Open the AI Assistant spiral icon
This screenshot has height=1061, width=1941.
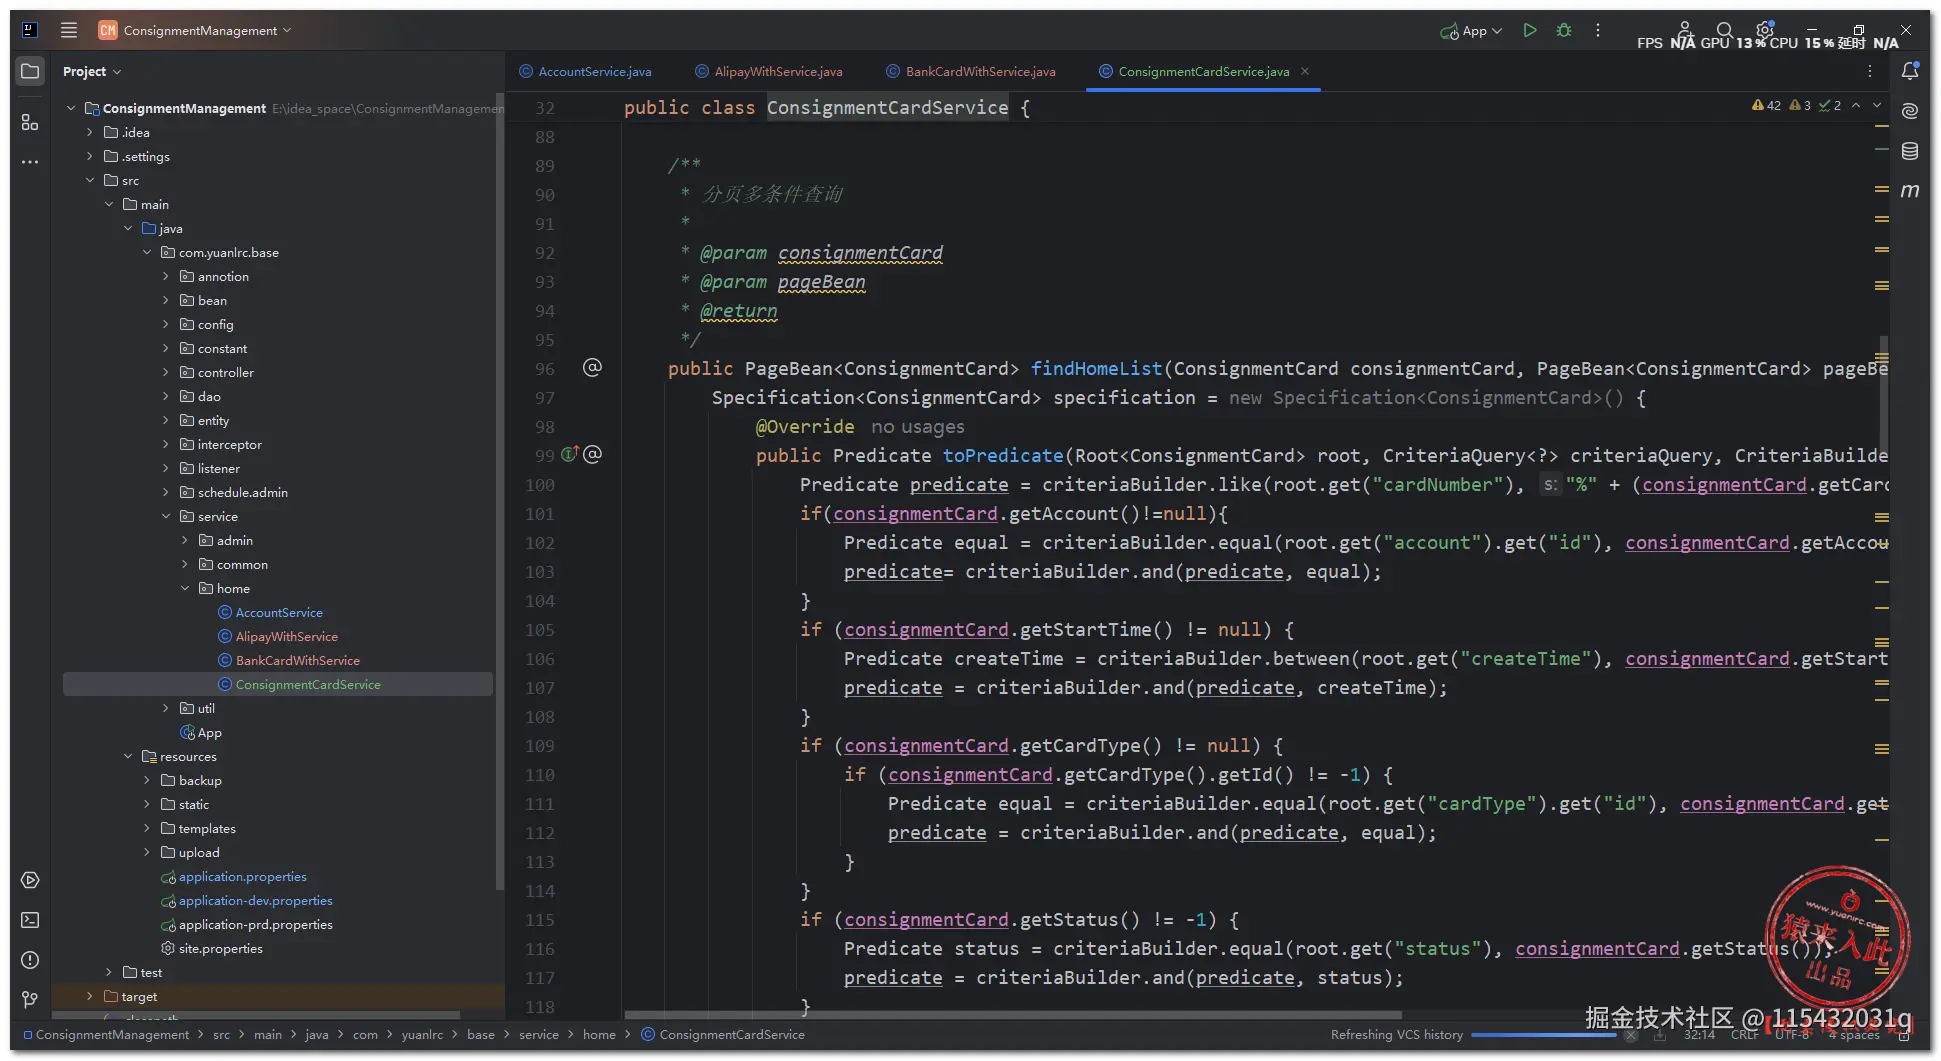click(x=1910, y=111)
